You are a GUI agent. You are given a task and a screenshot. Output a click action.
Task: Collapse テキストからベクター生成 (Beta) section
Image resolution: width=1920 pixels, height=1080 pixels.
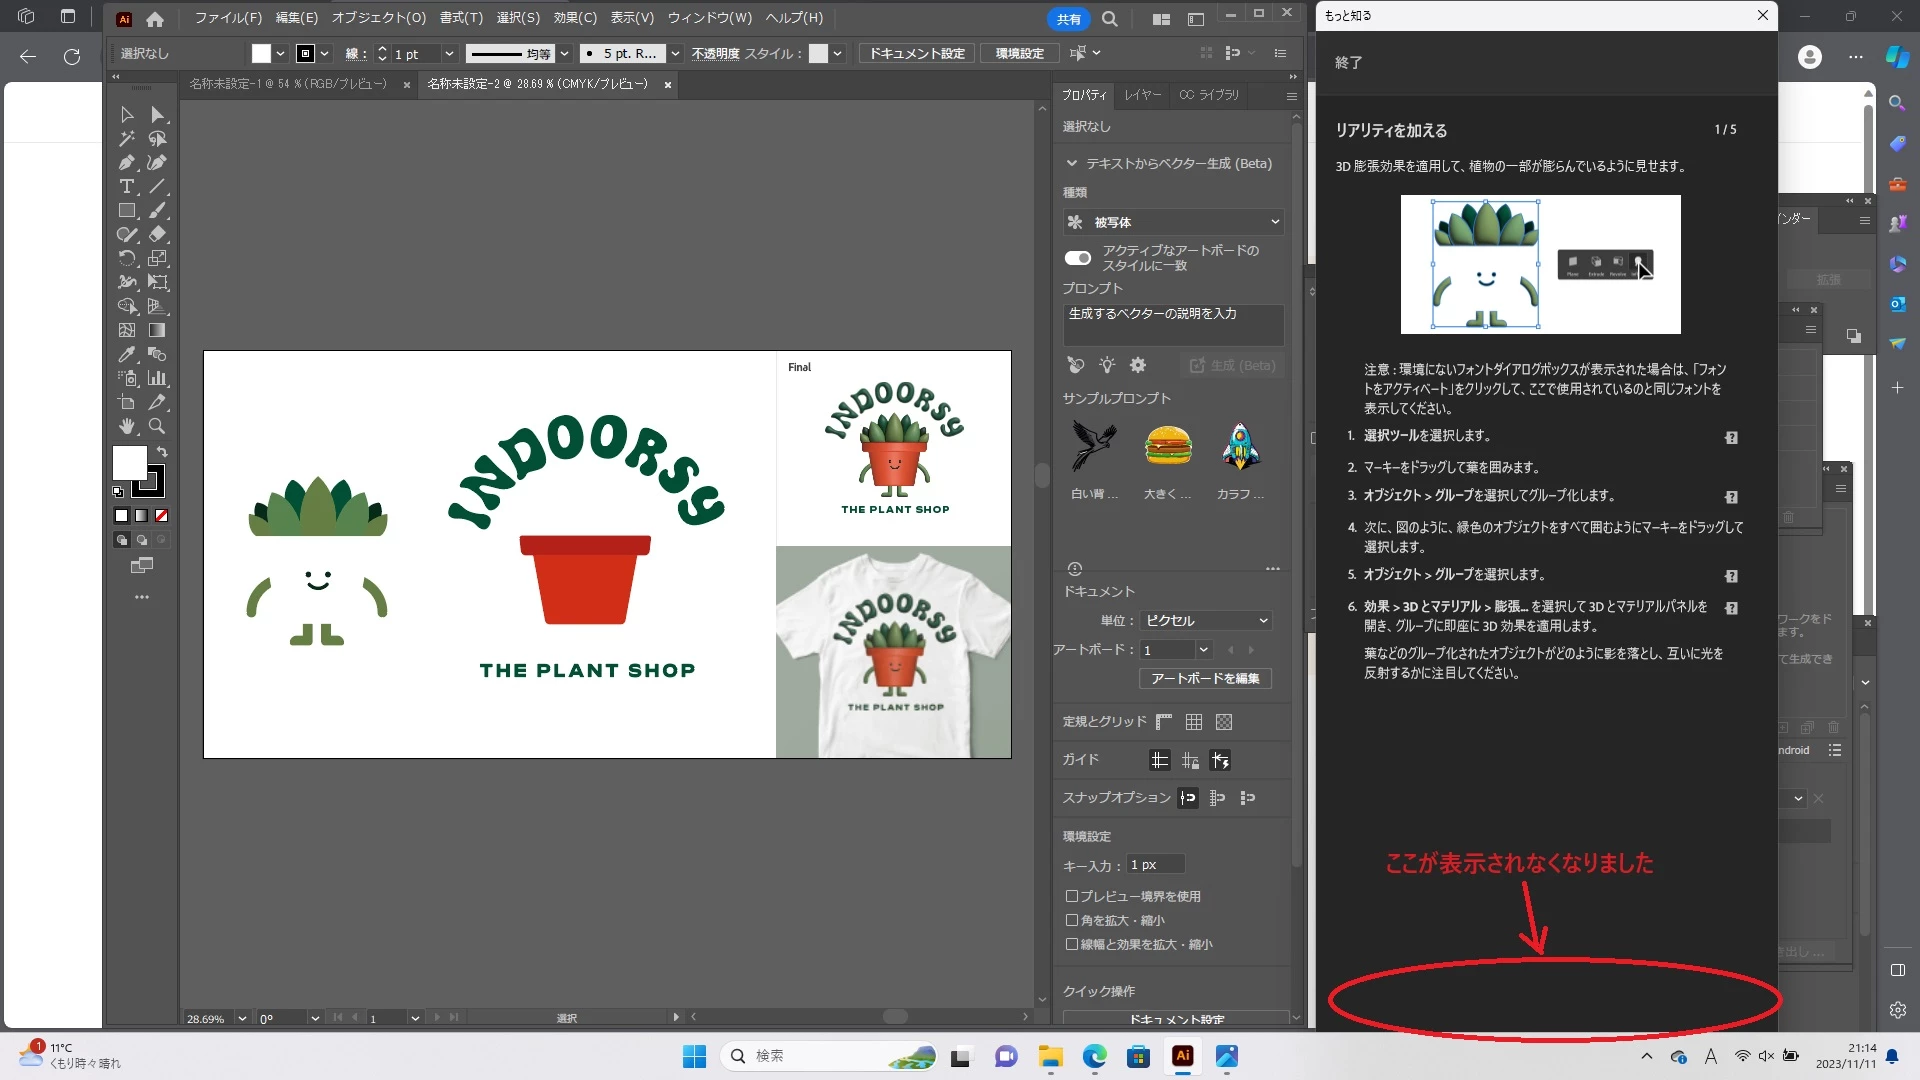[x=1072, y=163]
